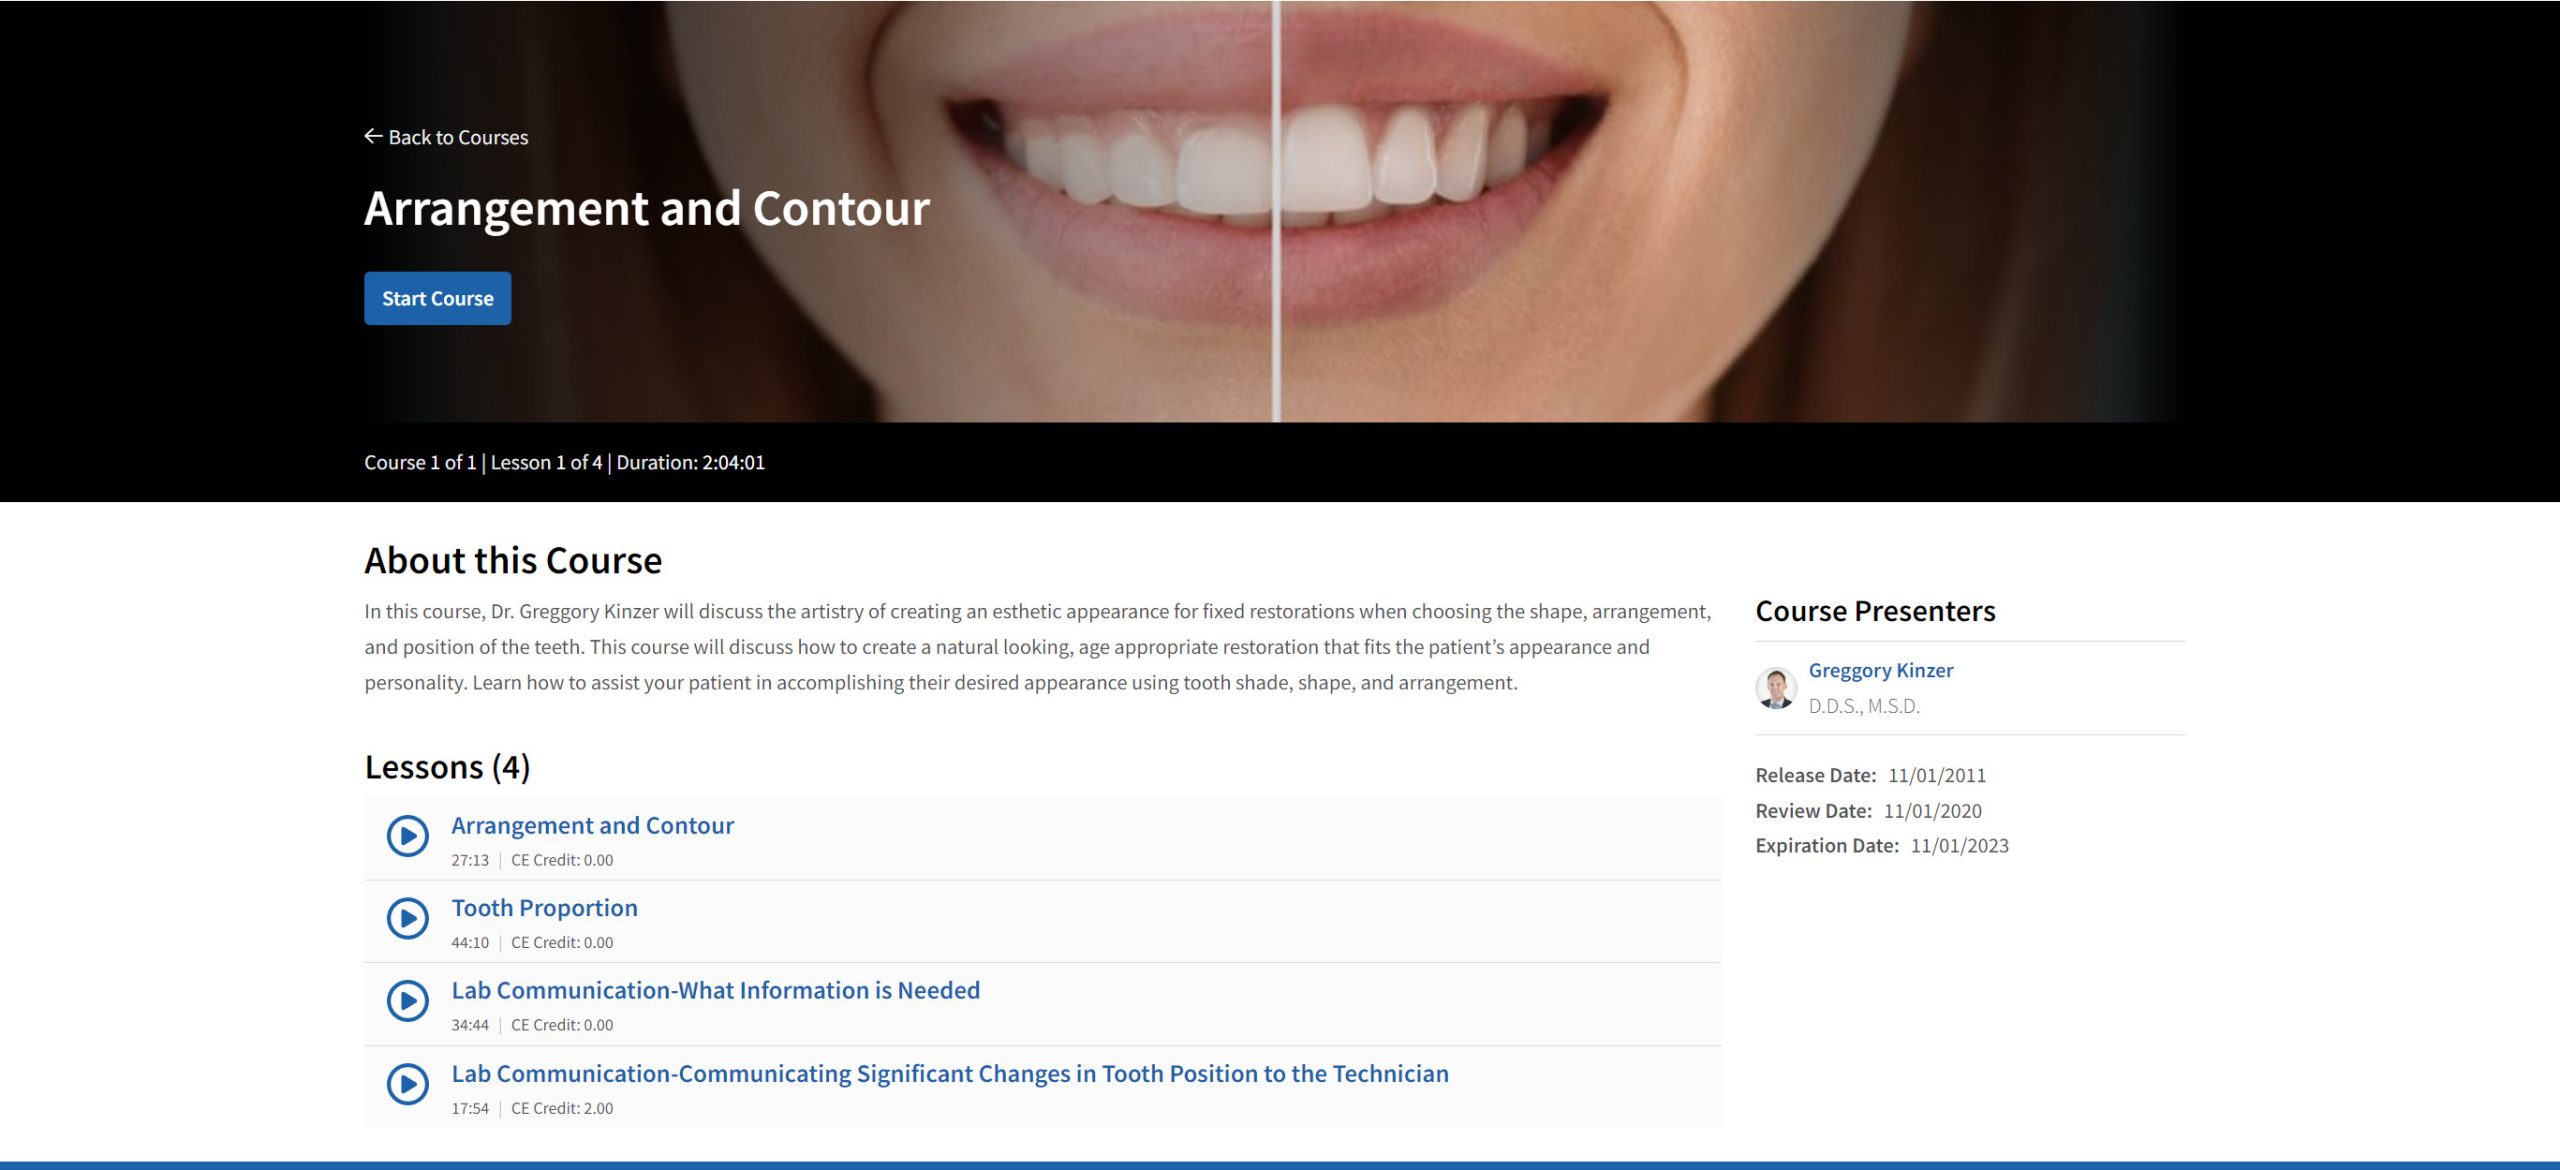Click CE Credit: 2.00 on last lesson
This screenshot has width=2560, height=1170.
click(562, 1108)
